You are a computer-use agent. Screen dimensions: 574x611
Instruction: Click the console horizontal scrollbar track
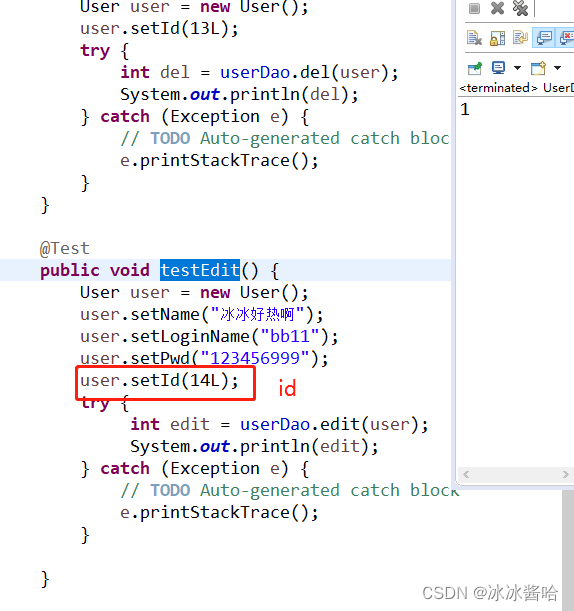coord(516,474)
